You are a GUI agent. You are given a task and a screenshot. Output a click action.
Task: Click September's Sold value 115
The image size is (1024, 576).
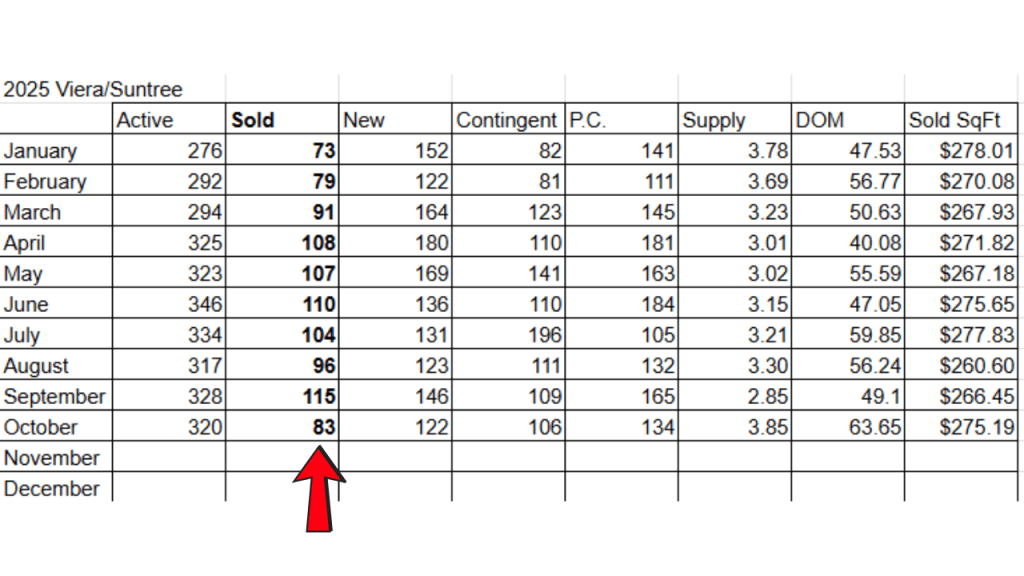317,396
